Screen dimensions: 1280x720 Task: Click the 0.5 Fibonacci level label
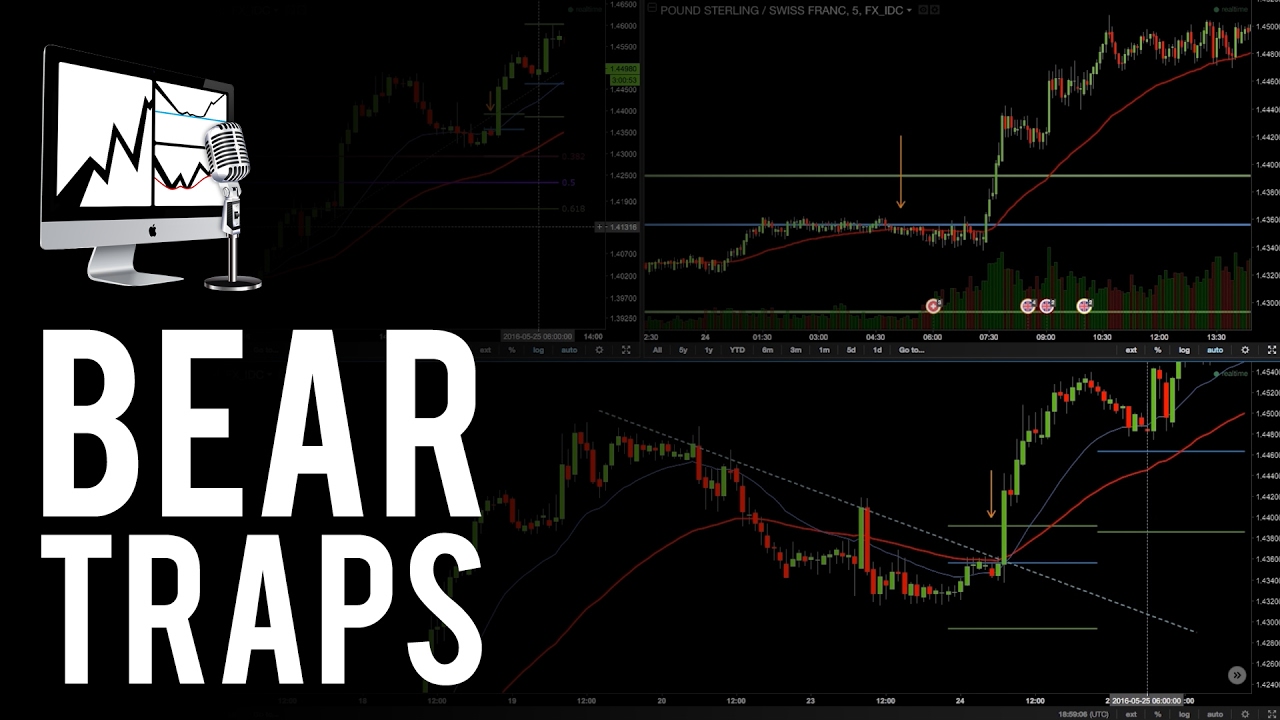568,183
